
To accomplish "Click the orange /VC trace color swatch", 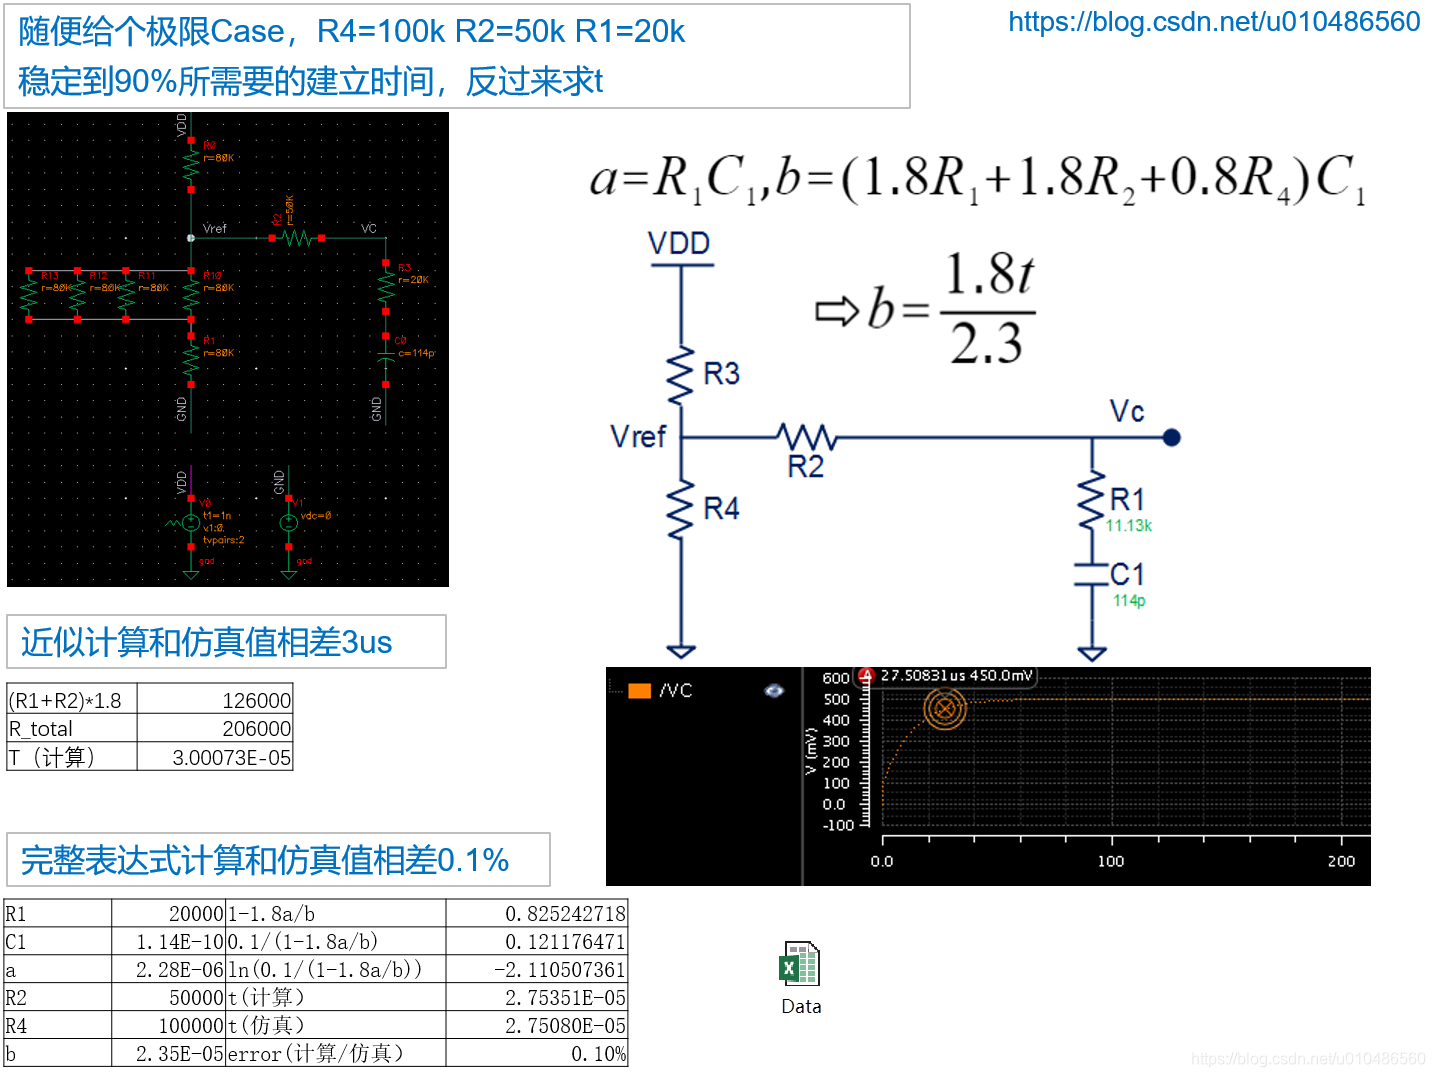I will pyautogui.click(x=639, y=690).
